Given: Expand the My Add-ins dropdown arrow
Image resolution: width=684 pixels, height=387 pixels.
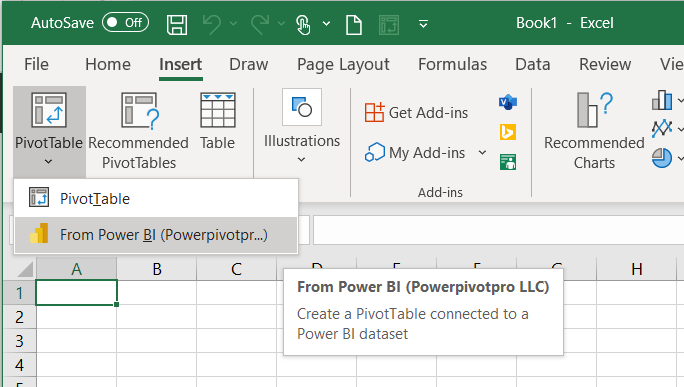Looking at the screenshot, I should coord(482,153).
